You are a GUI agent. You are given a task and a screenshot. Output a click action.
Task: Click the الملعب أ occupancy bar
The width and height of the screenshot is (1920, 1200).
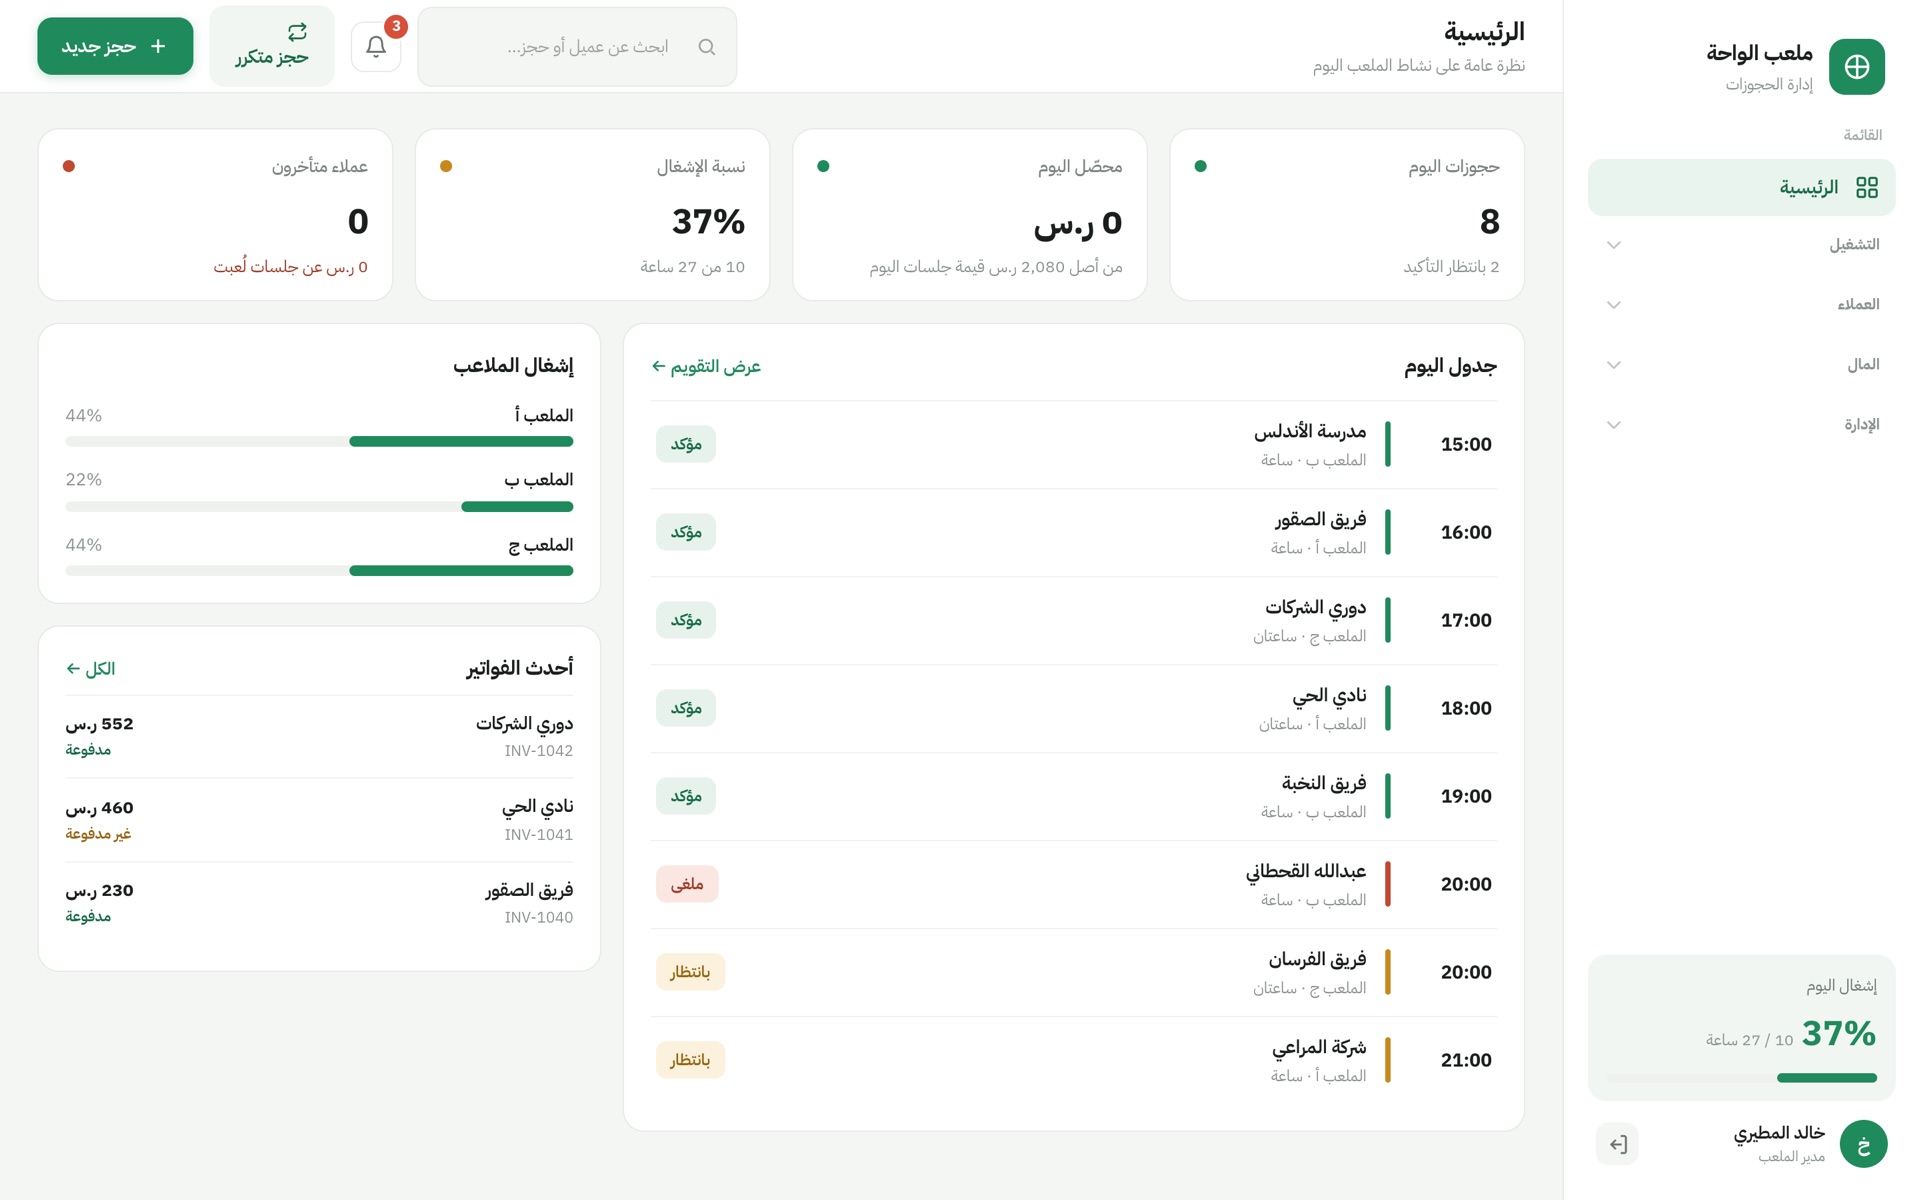[319, 441]
